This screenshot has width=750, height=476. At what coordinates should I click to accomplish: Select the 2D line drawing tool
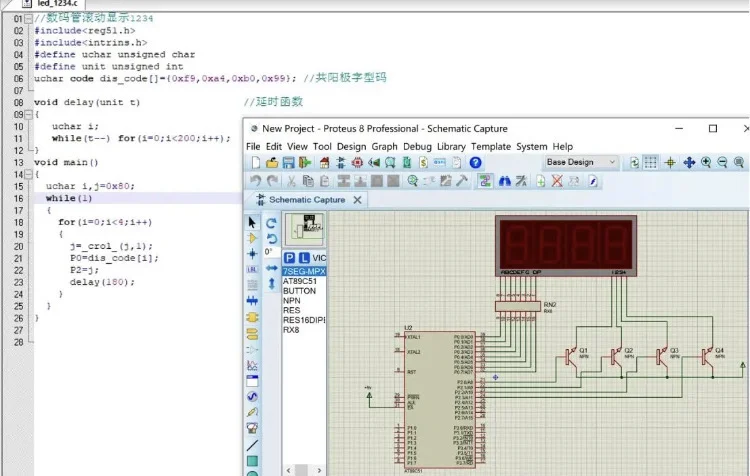coord(252,445)
